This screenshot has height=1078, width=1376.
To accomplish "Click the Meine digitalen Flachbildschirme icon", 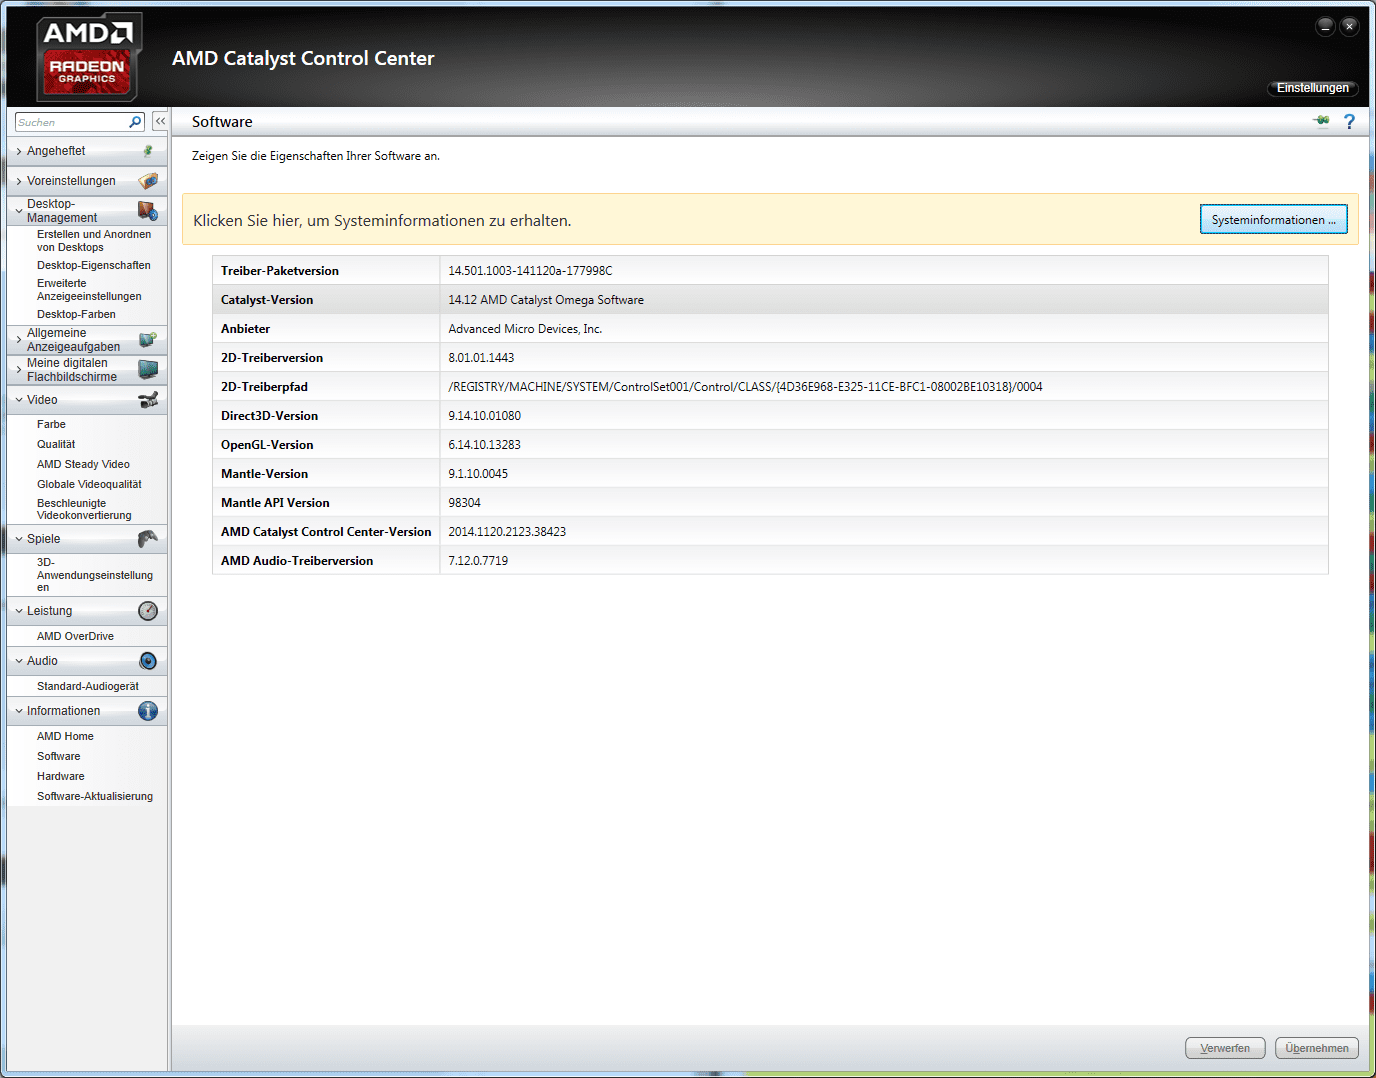I will (148, 370).
